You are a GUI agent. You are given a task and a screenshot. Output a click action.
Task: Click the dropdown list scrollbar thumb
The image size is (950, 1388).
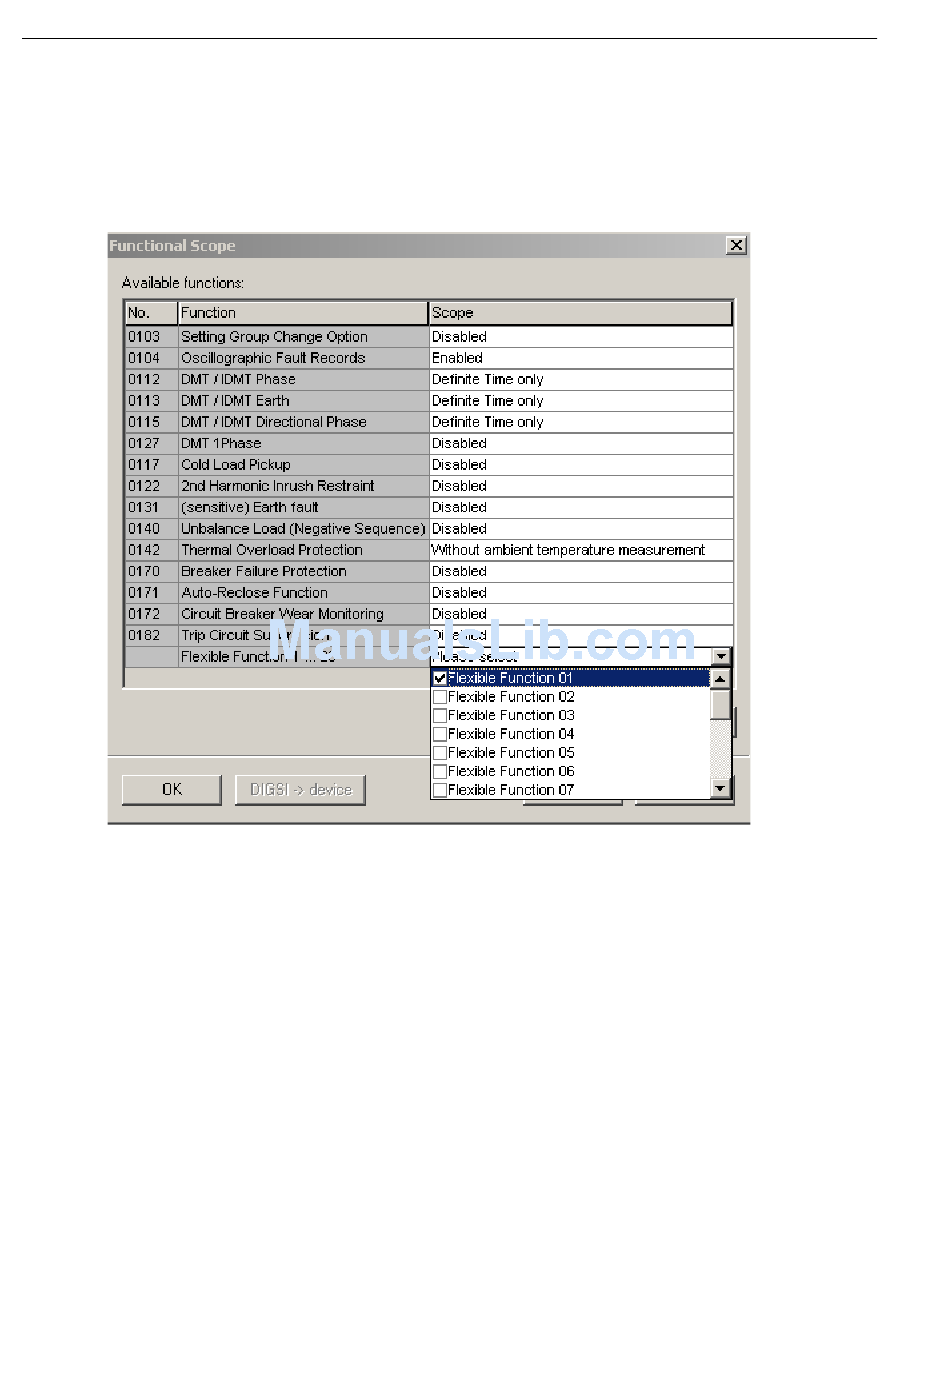(720, 704)
